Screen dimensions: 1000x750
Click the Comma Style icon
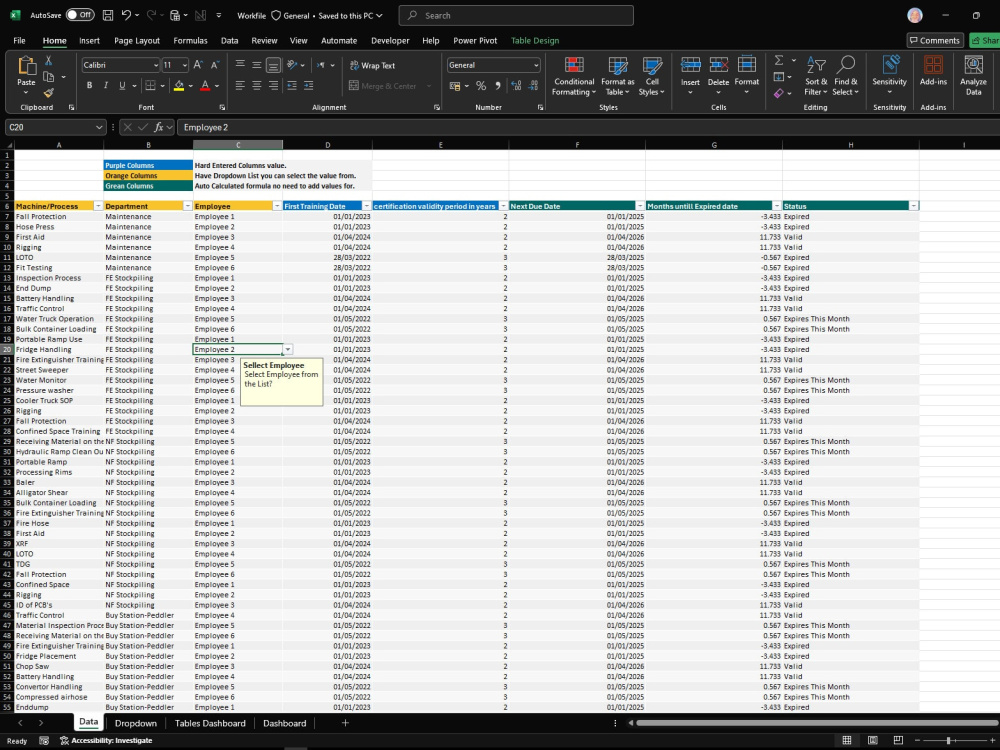pyautogui.click(x=497, y=85)
